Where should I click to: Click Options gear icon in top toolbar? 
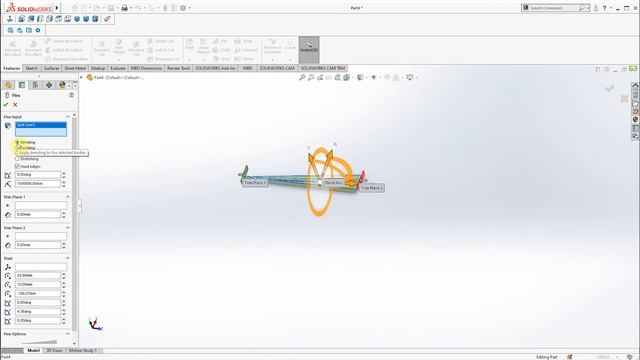click(183, 8)
